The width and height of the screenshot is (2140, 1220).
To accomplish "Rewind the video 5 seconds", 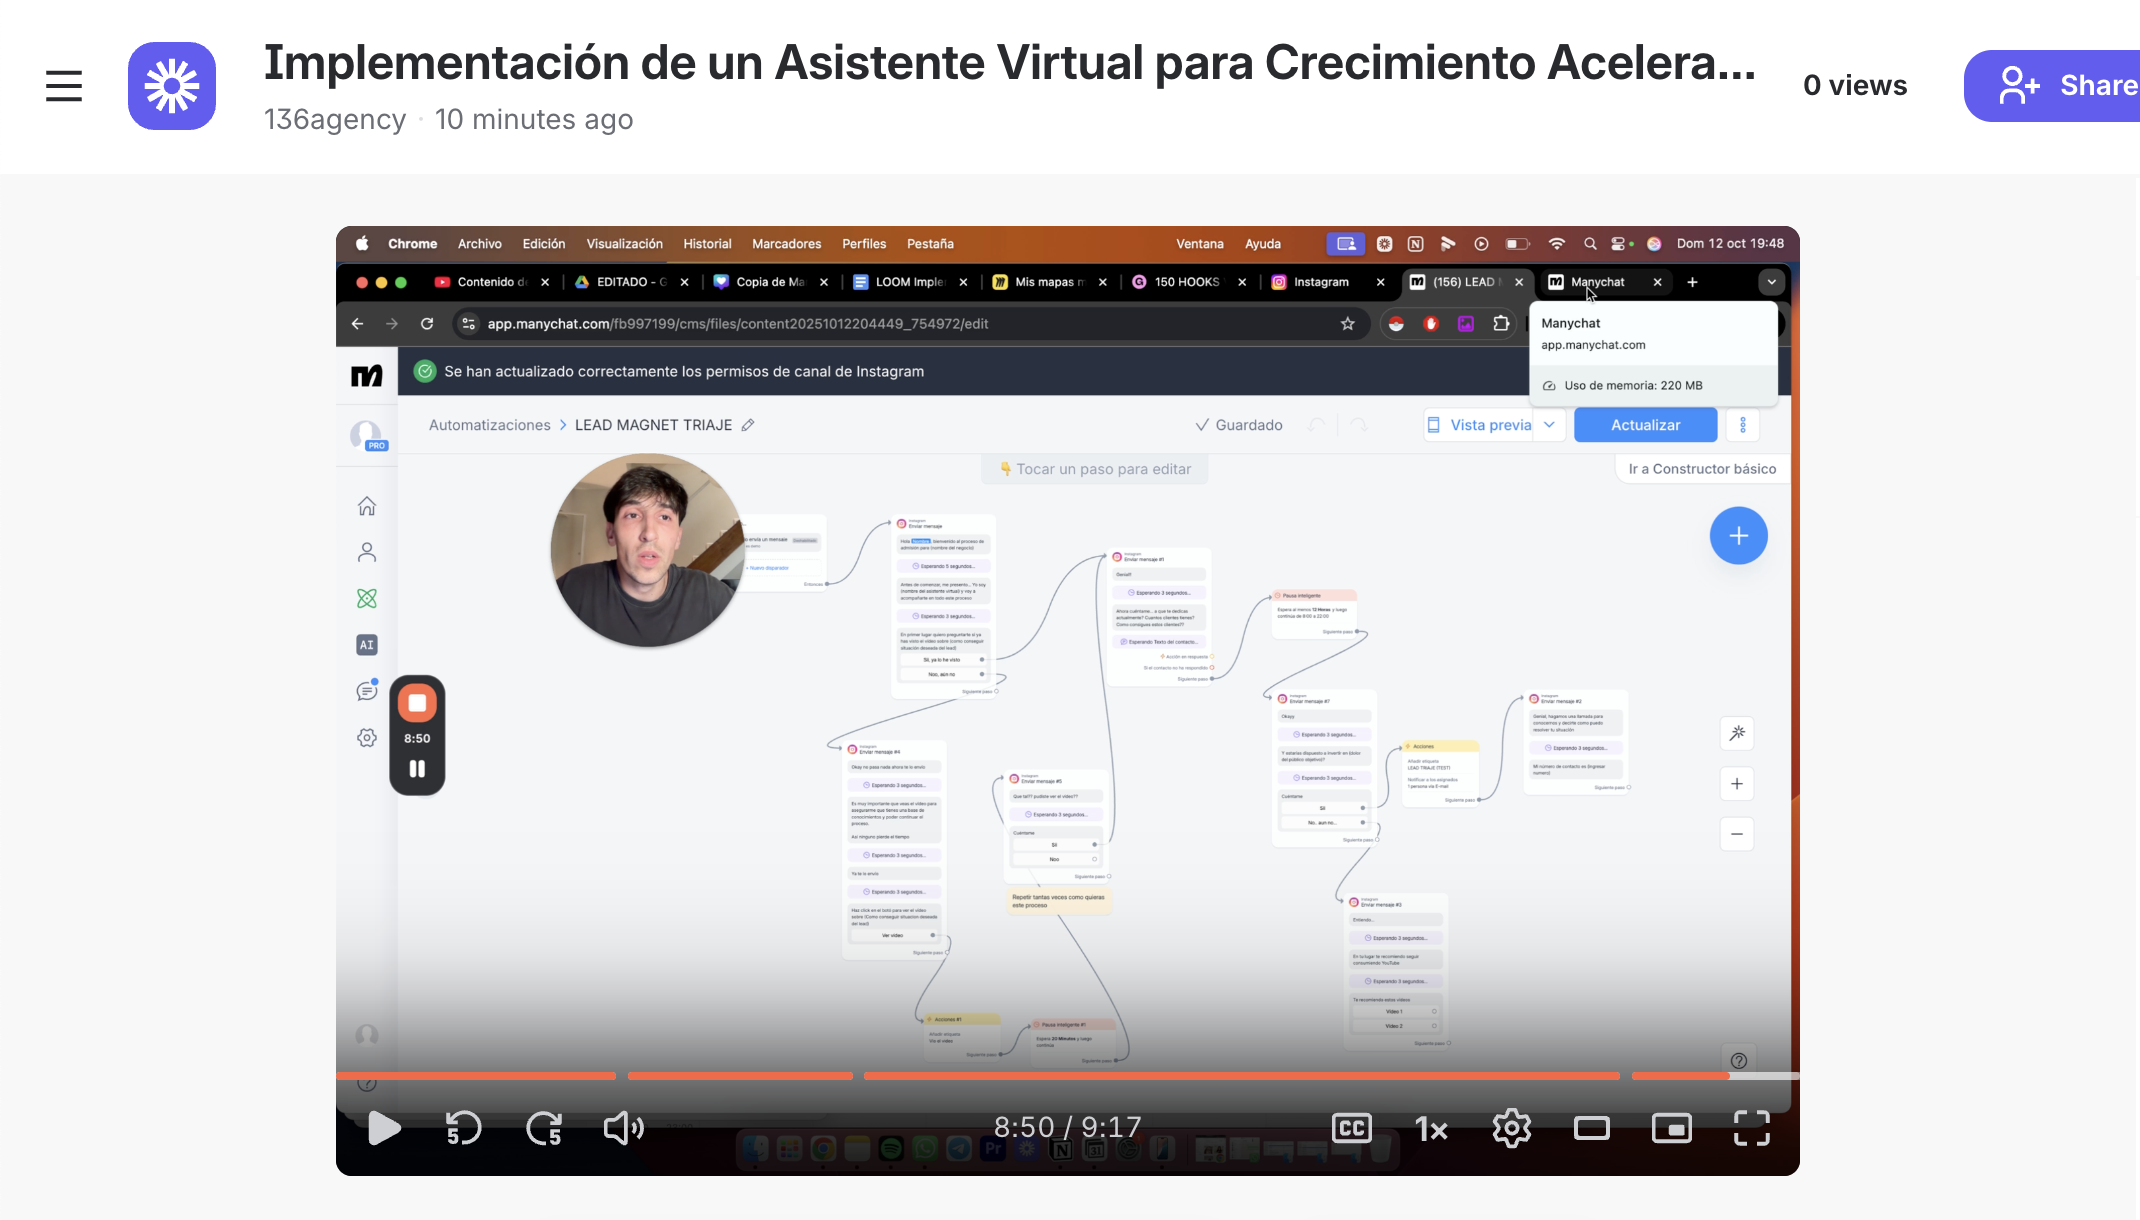I will (x=463, y=1128).
